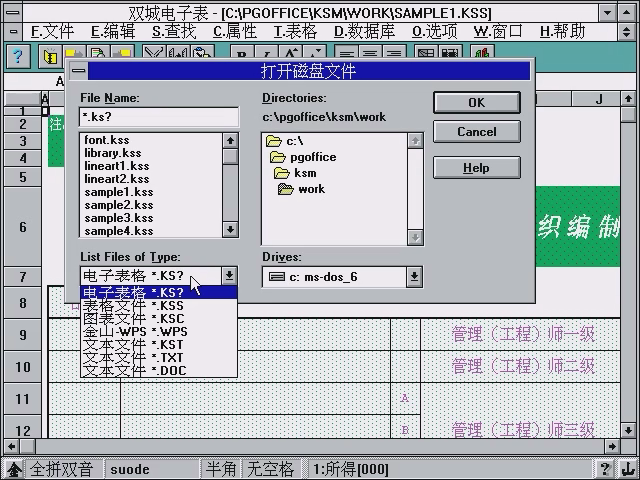The width and height of the screenshot is (640, 480).
Task: Click the blue question mark help toolbar icon
Action: pos(18,56)
